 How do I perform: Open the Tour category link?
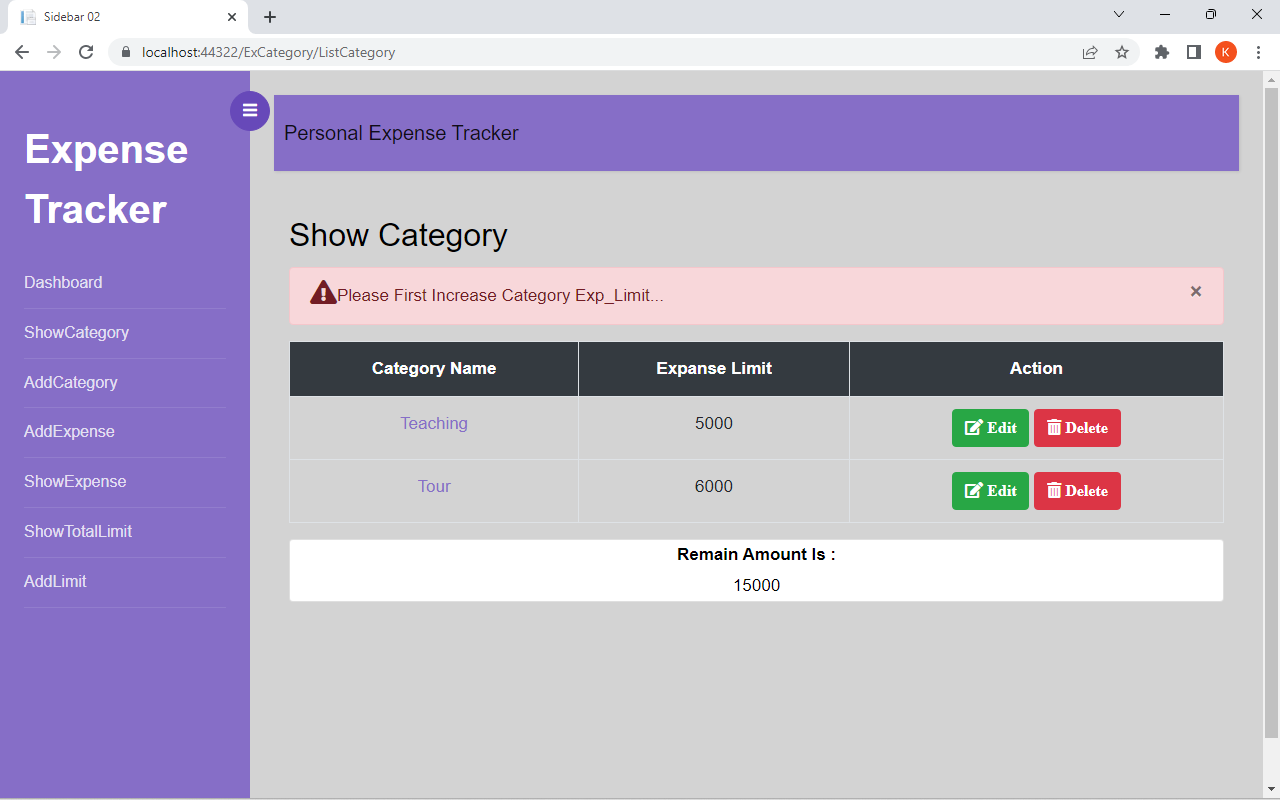[x=434, y=486]
